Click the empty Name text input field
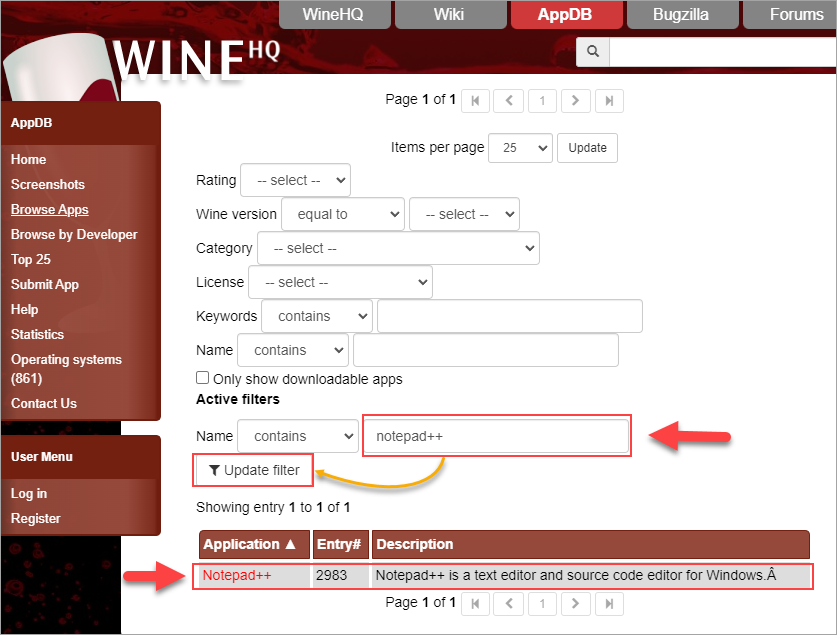Screen dimensions: 837x635 pyautogui.click(x=486, y=351)
